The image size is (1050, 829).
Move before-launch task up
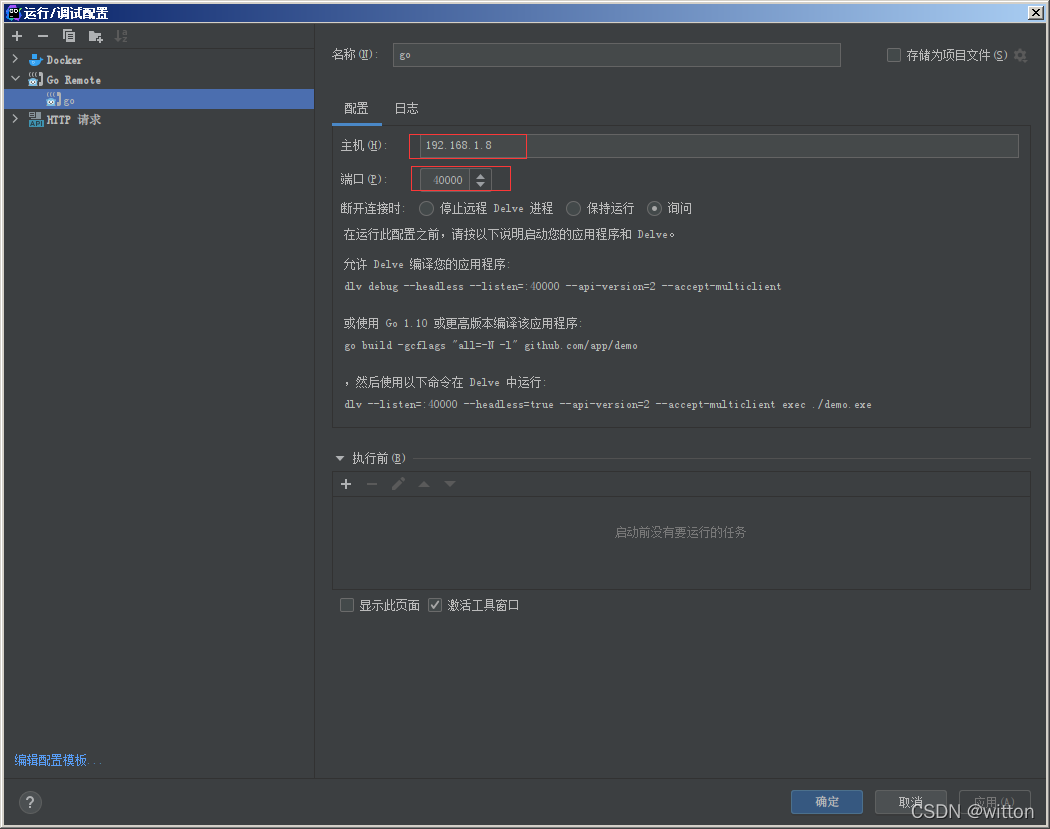pyautogui.click(x=424, y=484)
